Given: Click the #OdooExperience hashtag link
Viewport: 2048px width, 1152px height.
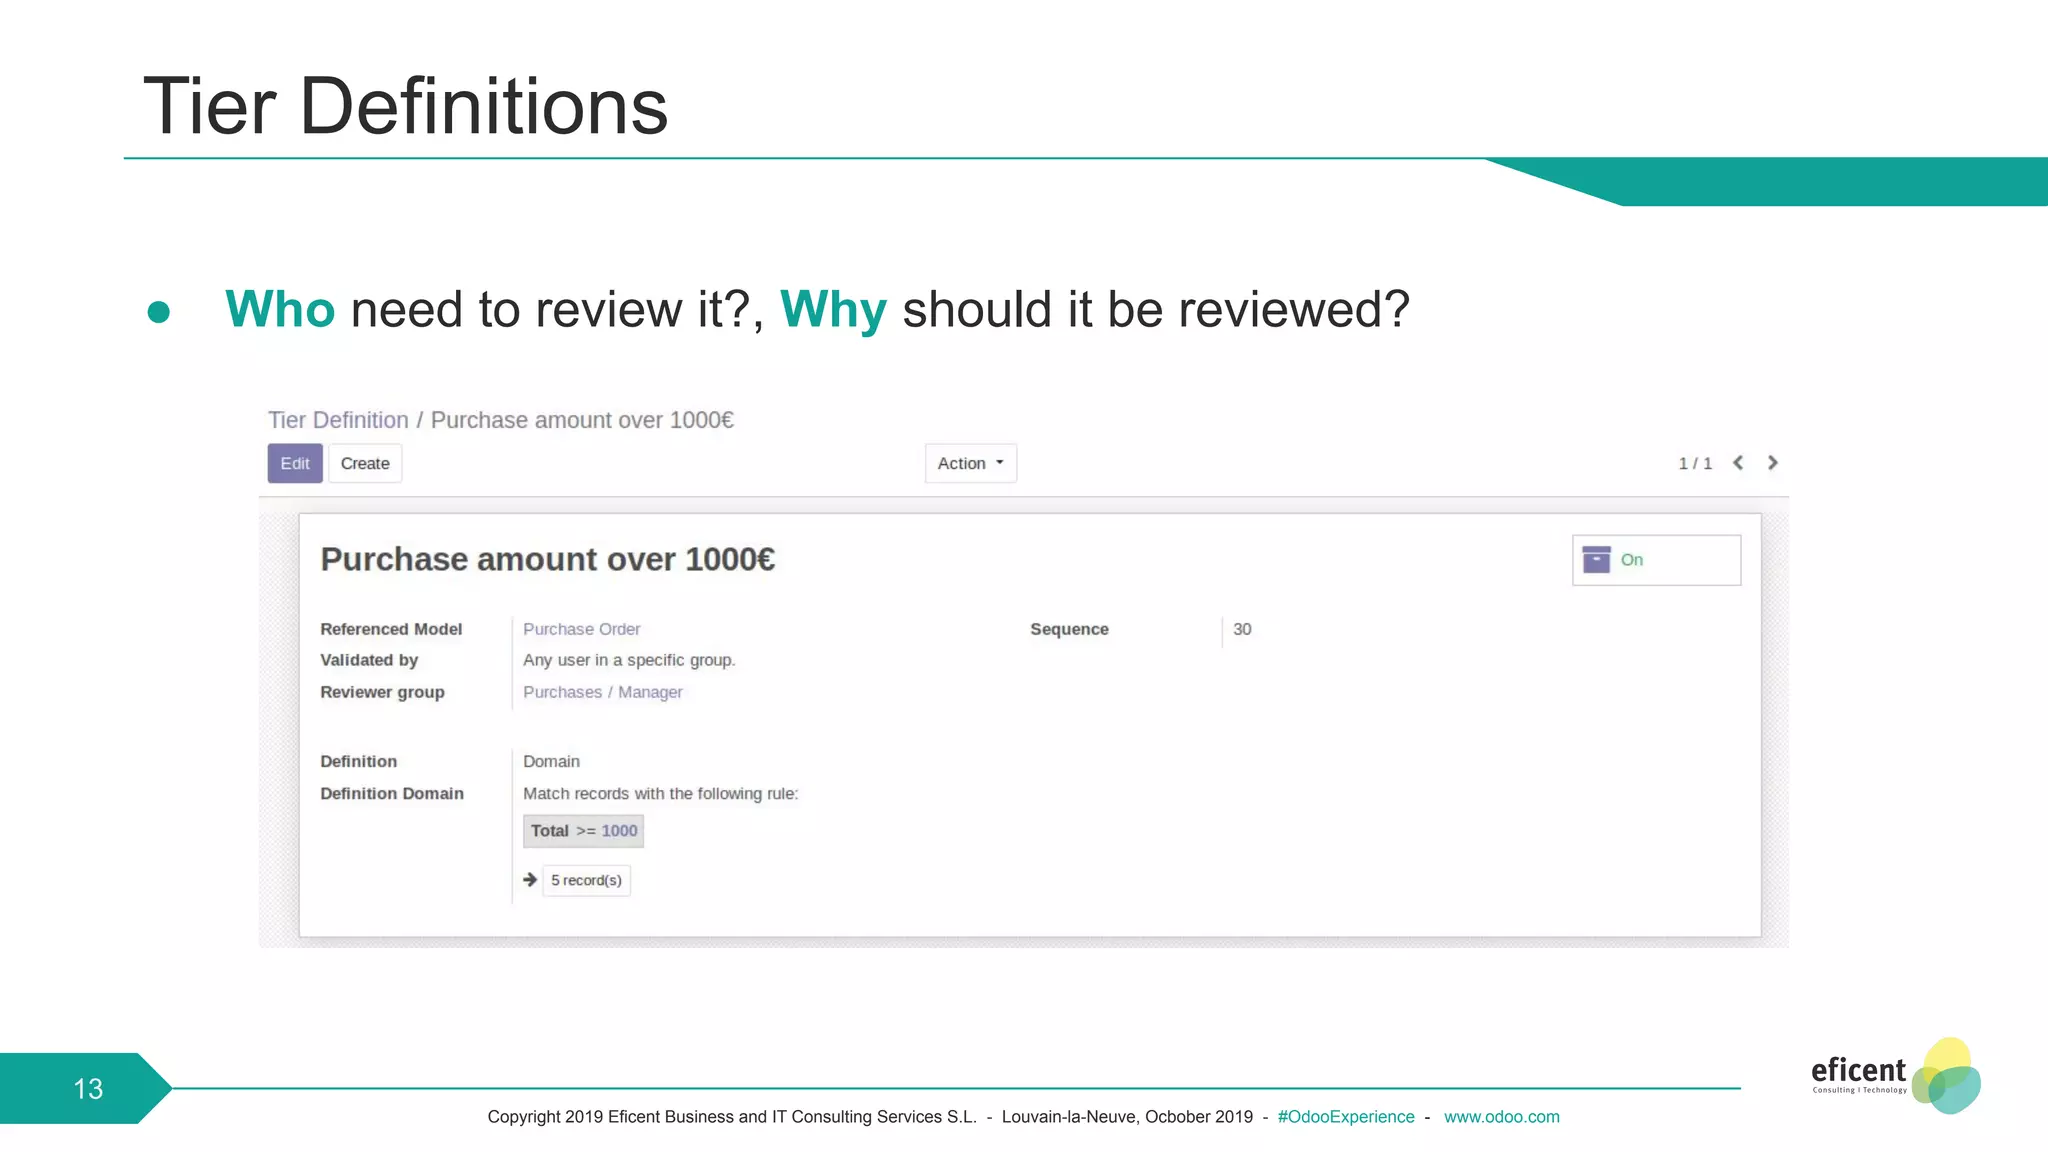Looking at the screenshot, I should pyautogui.click(x=1346, y=1117).
